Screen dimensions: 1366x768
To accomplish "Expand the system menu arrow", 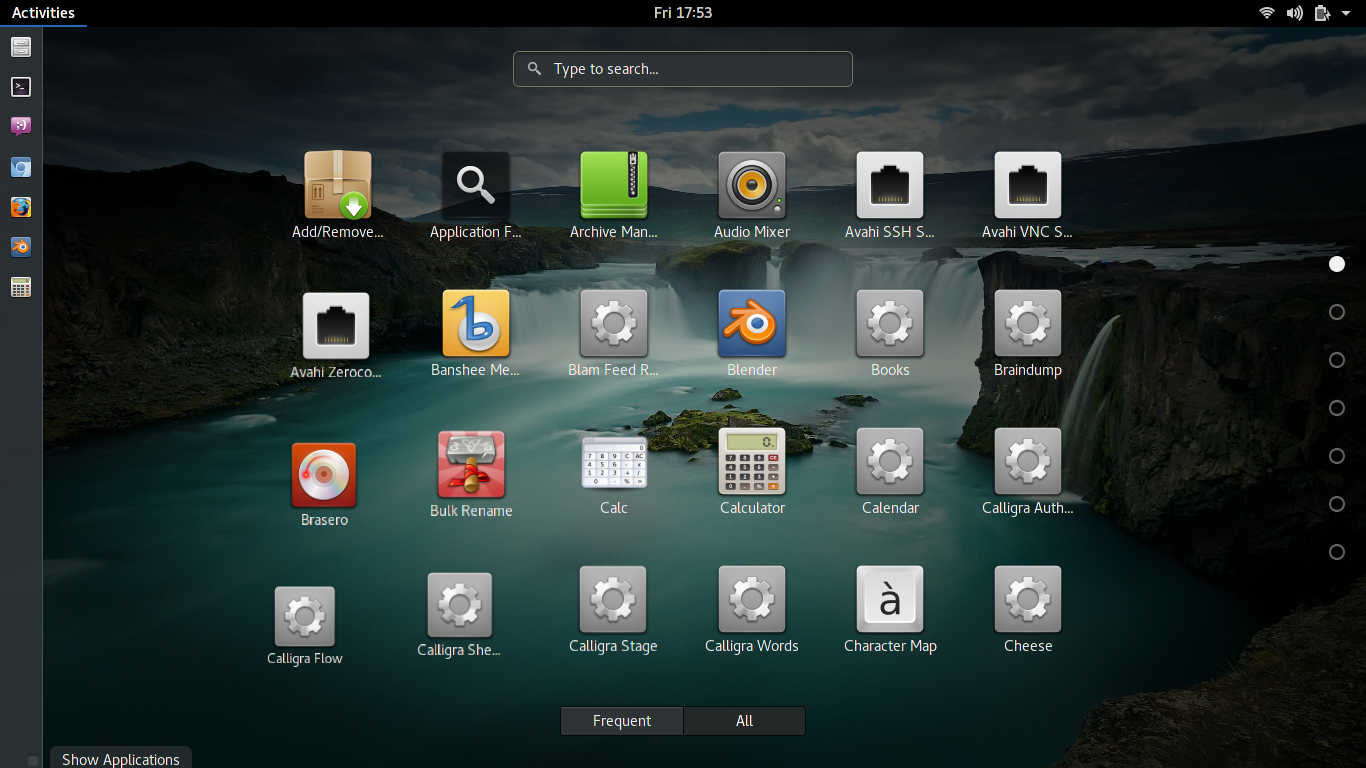I will [x=1346, y=13].
